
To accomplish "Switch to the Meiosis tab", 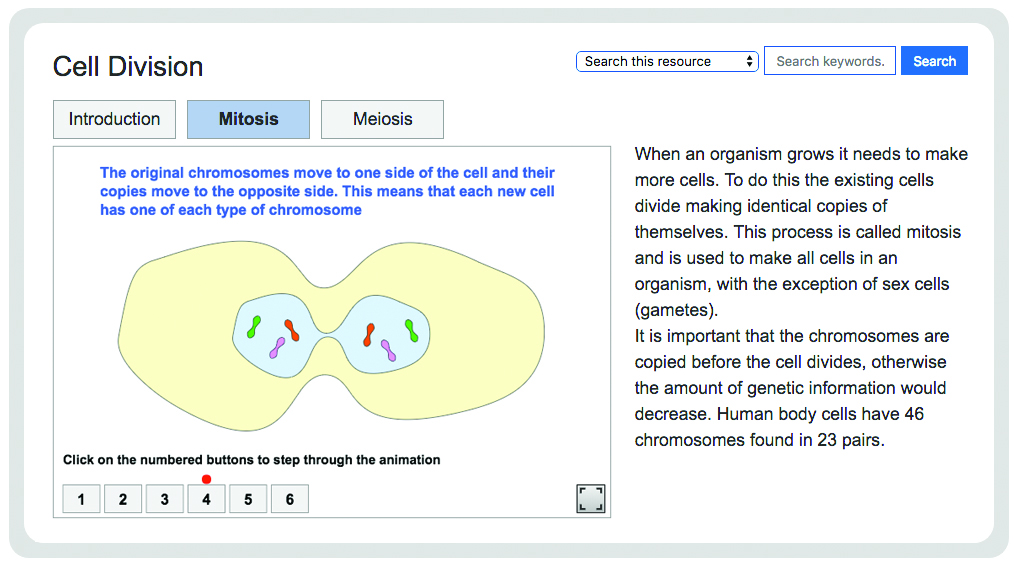I will (x=382, y=119).
